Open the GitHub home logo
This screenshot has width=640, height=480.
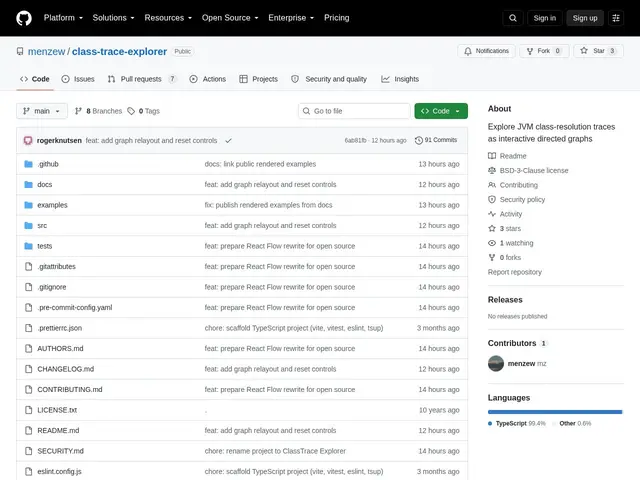[24, 18]
